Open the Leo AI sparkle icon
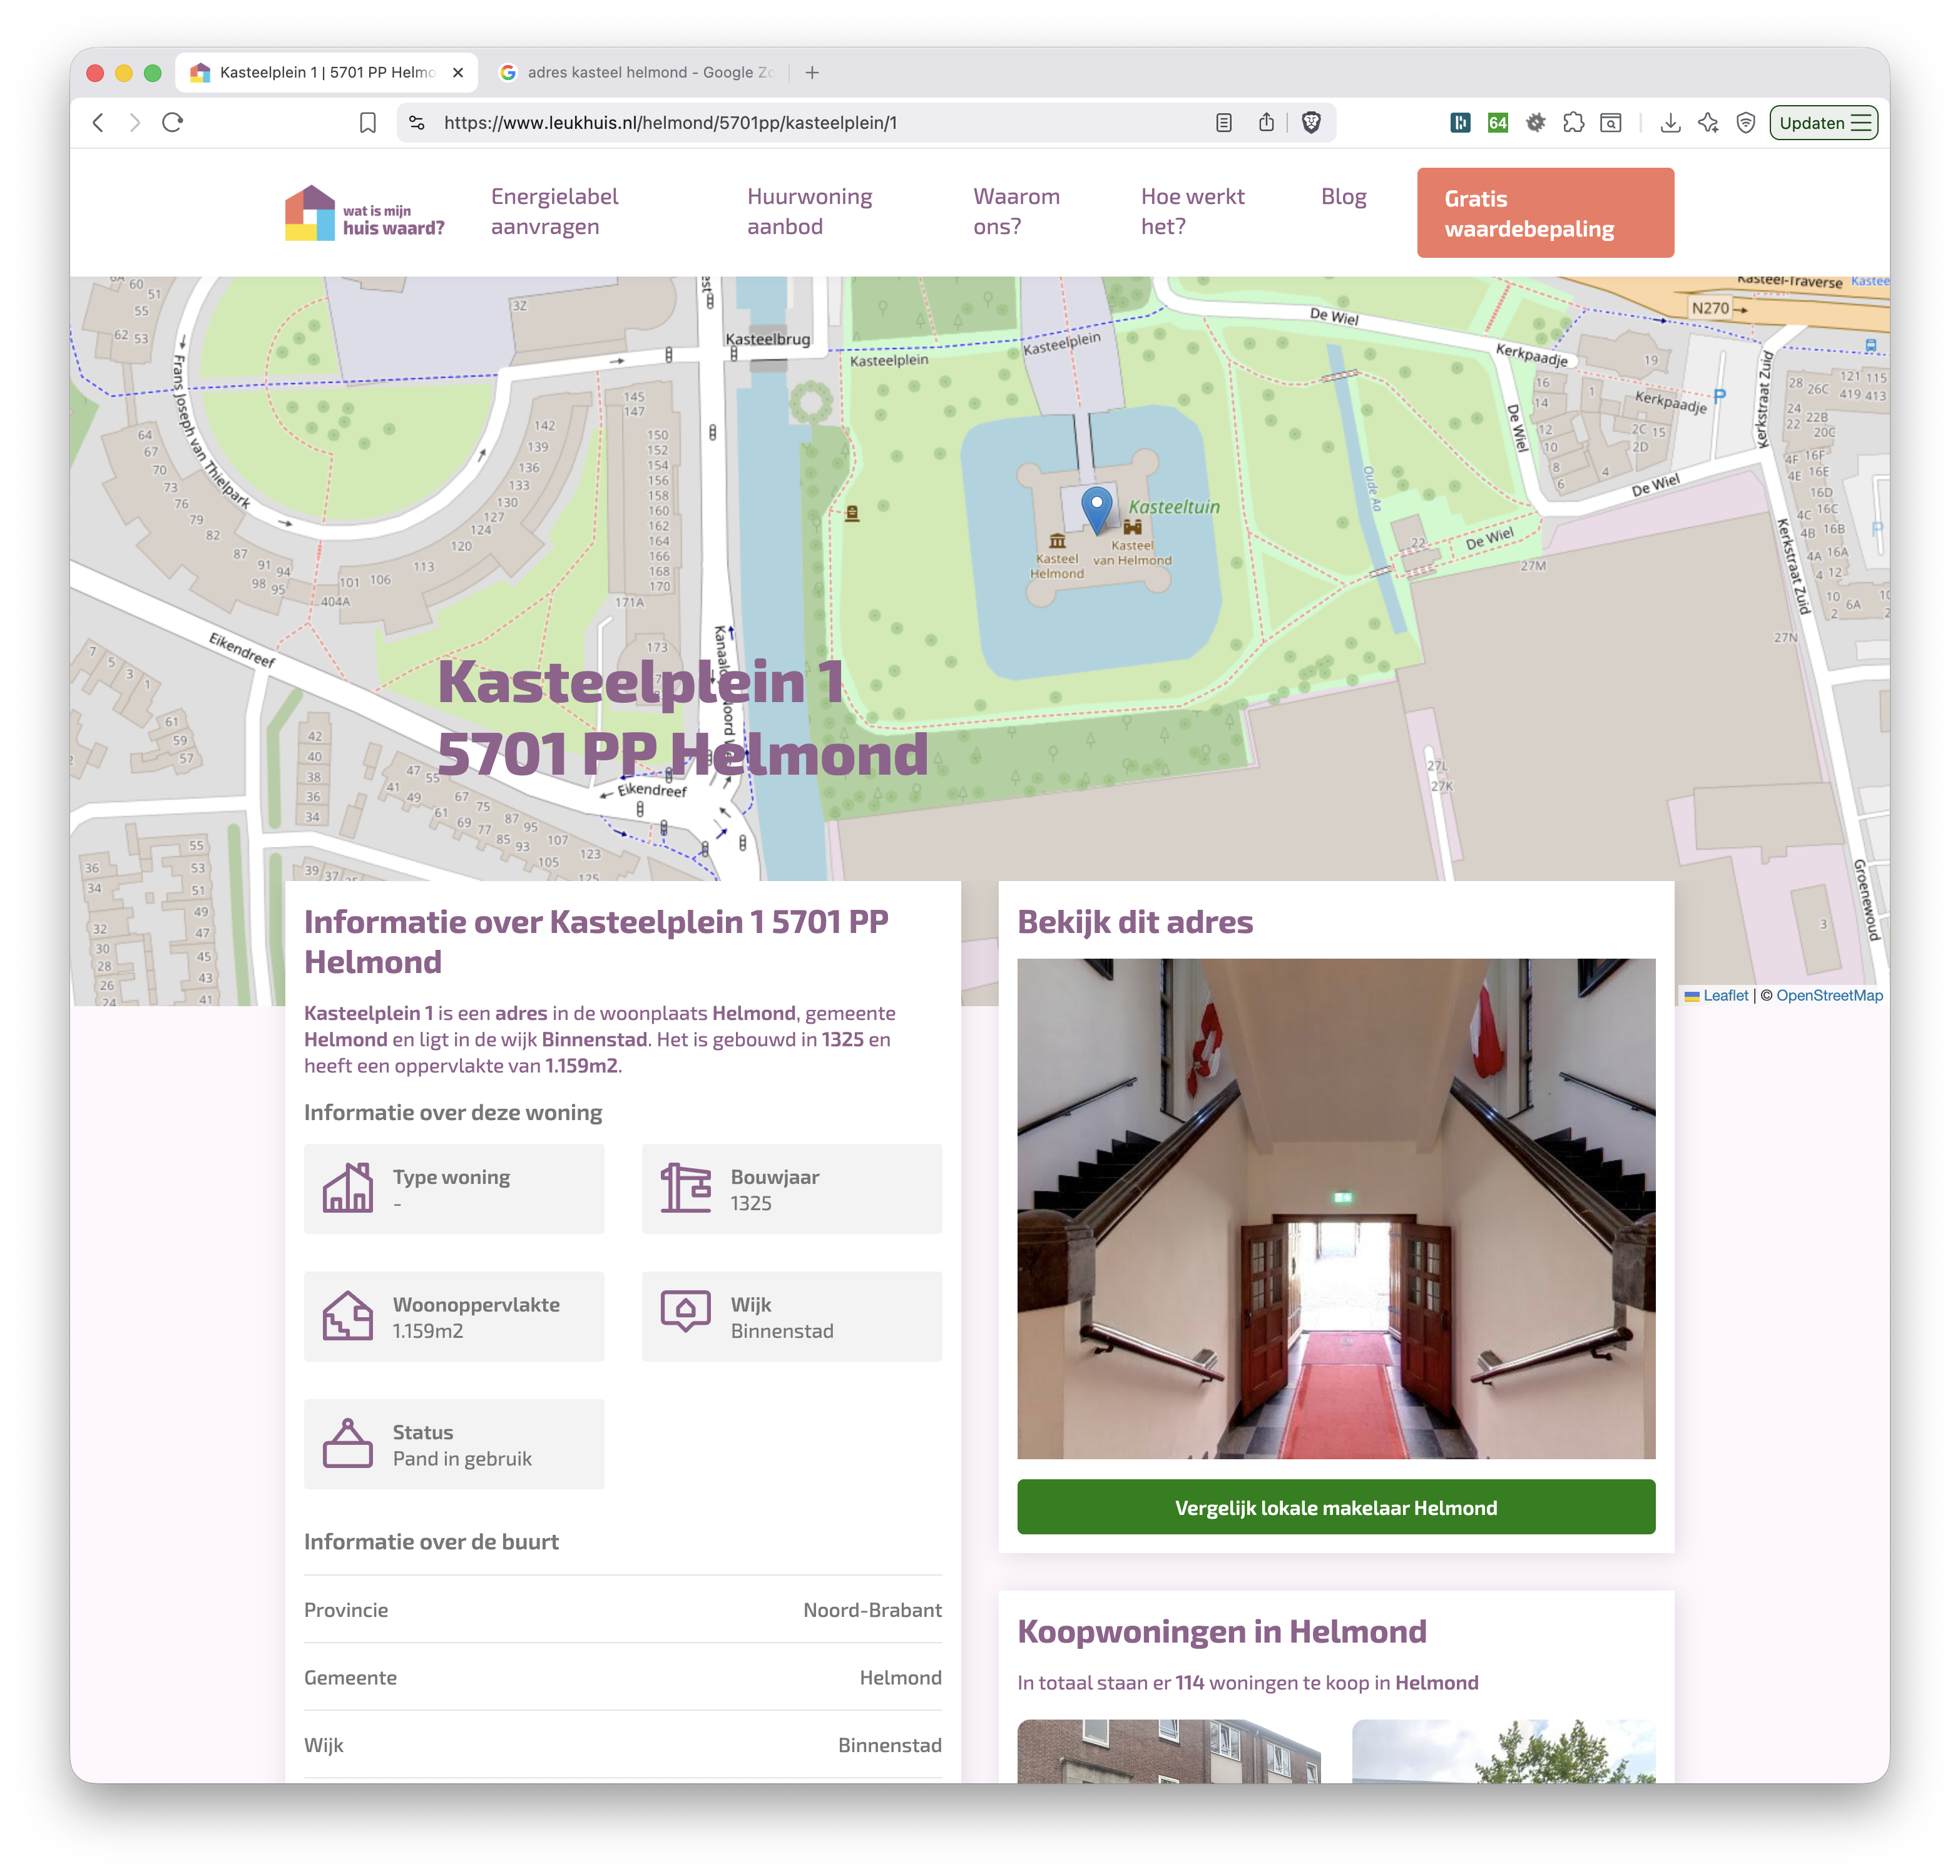The height and width of the screenshot is (1876, 1960). (x=1708, y=122)
